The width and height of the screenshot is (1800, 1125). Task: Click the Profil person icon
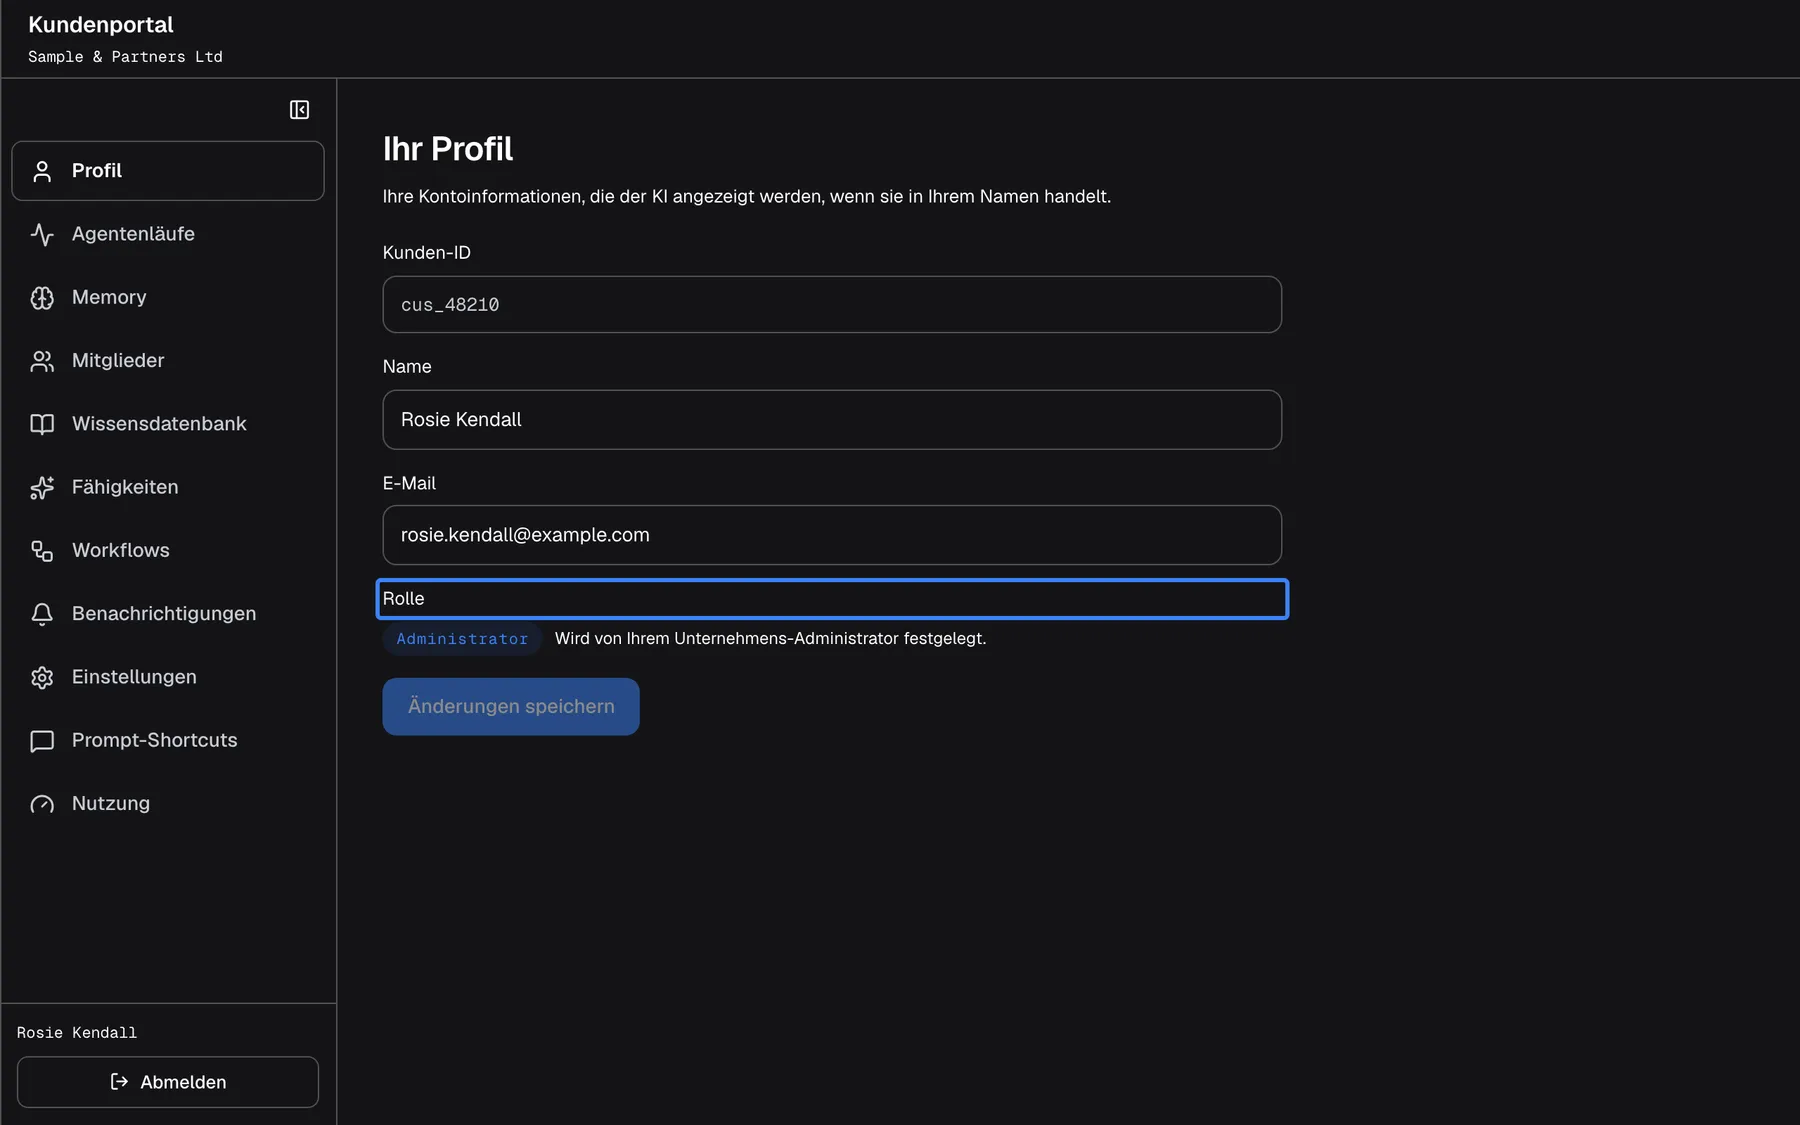click(42, 171)
